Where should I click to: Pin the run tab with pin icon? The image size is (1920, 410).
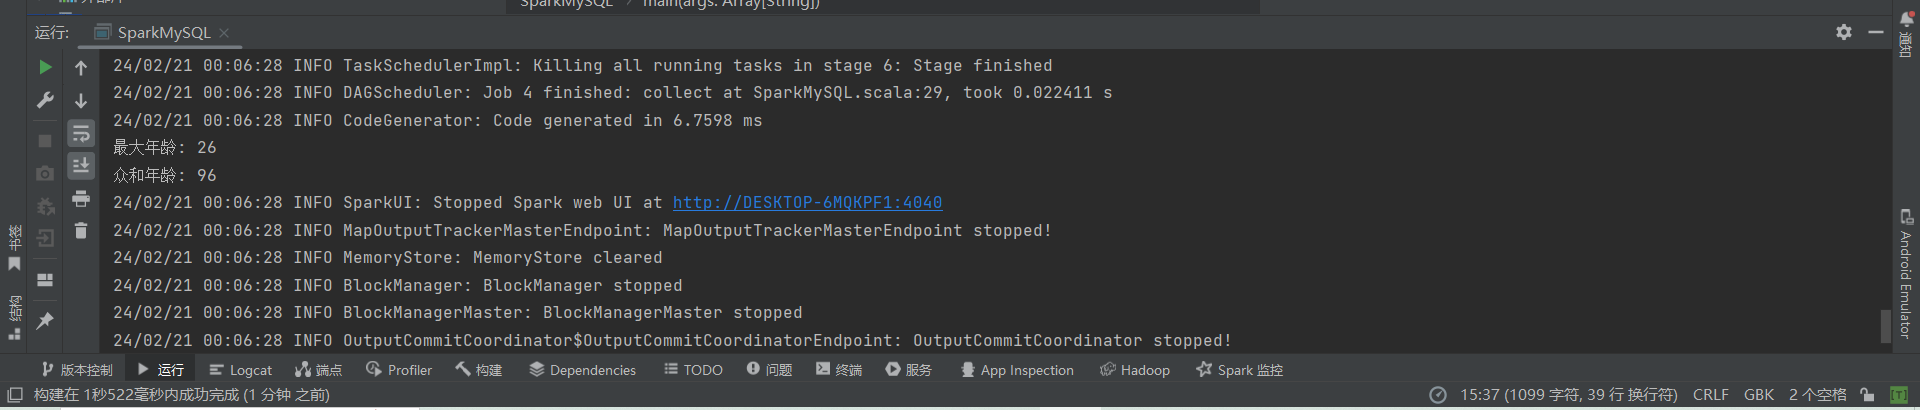45,321
